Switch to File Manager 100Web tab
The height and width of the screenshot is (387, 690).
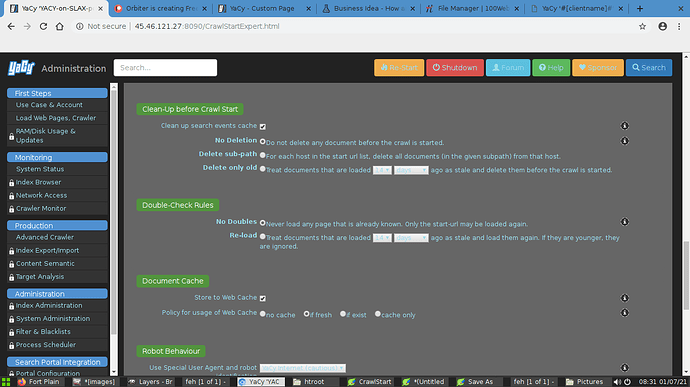click(472, 8)
